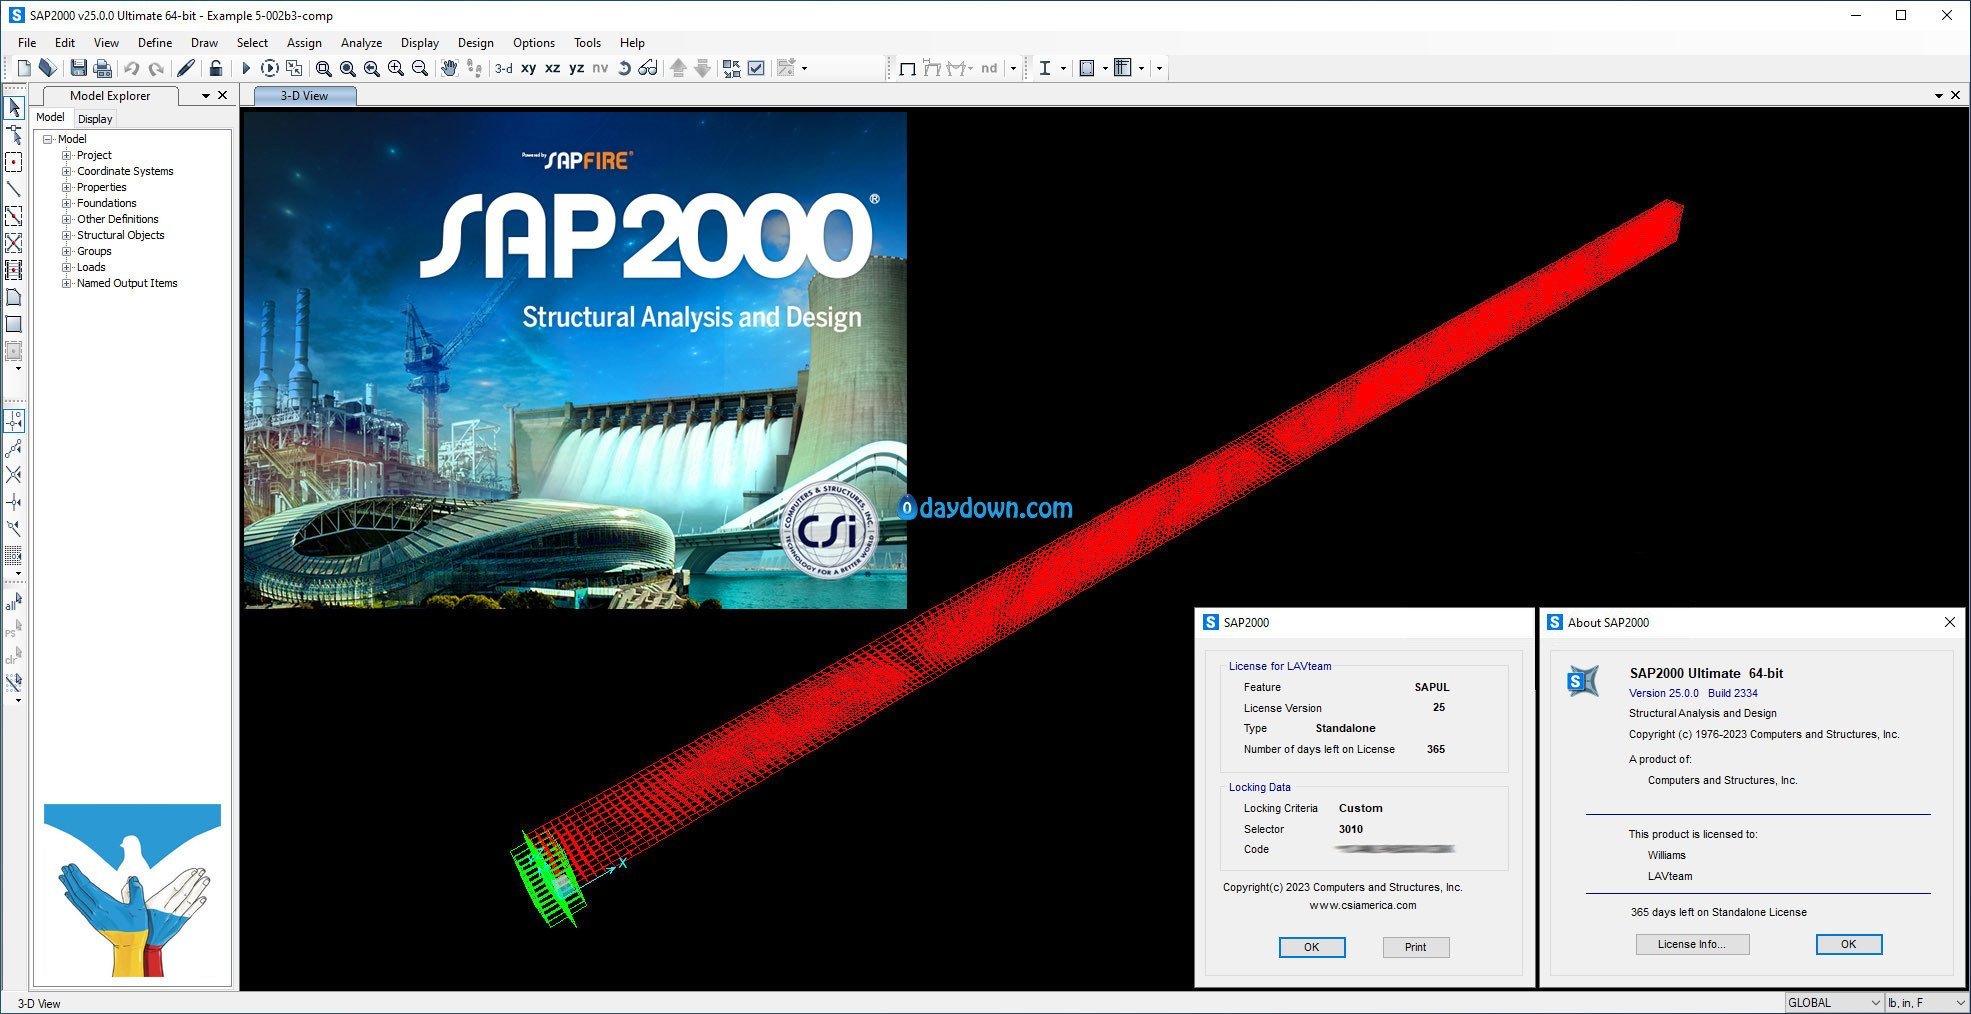Click the Rubber Band Zoom magnifier icon
The image size is (1971, 1014).
(x=323, y=68)
